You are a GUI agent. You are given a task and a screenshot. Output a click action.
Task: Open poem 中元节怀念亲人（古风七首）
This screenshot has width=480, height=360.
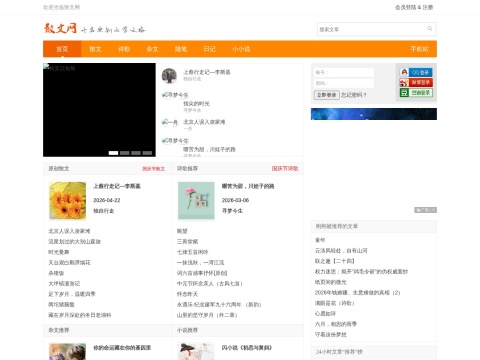[x=210, y=284]
